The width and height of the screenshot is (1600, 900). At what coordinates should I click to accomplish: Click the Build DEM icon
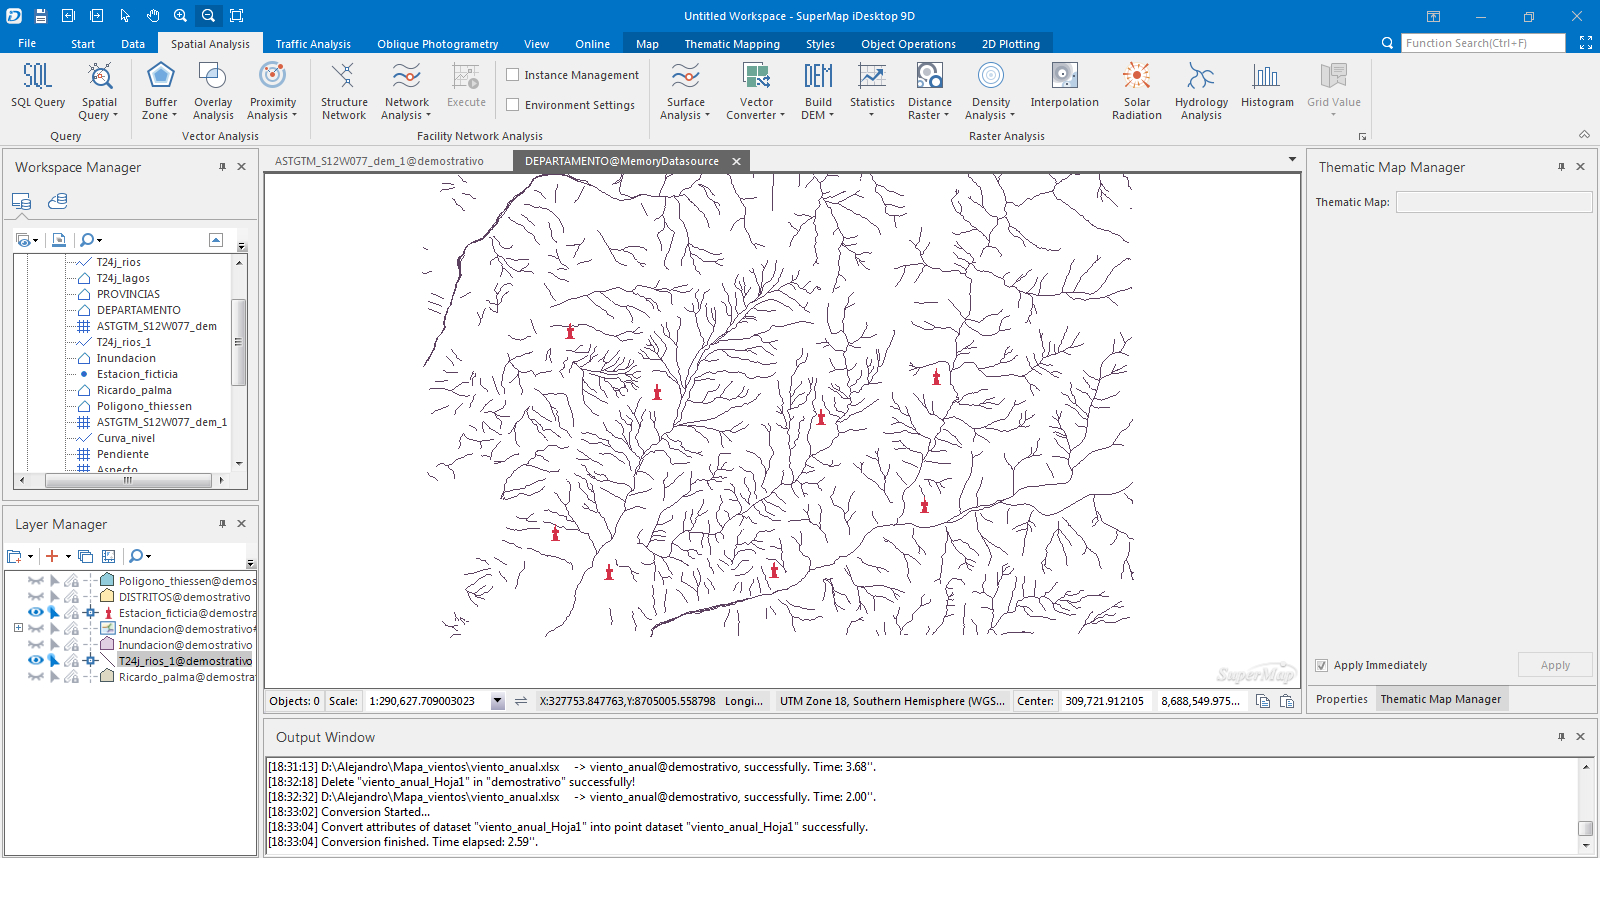pyautogui.click(x=818, y=78)
